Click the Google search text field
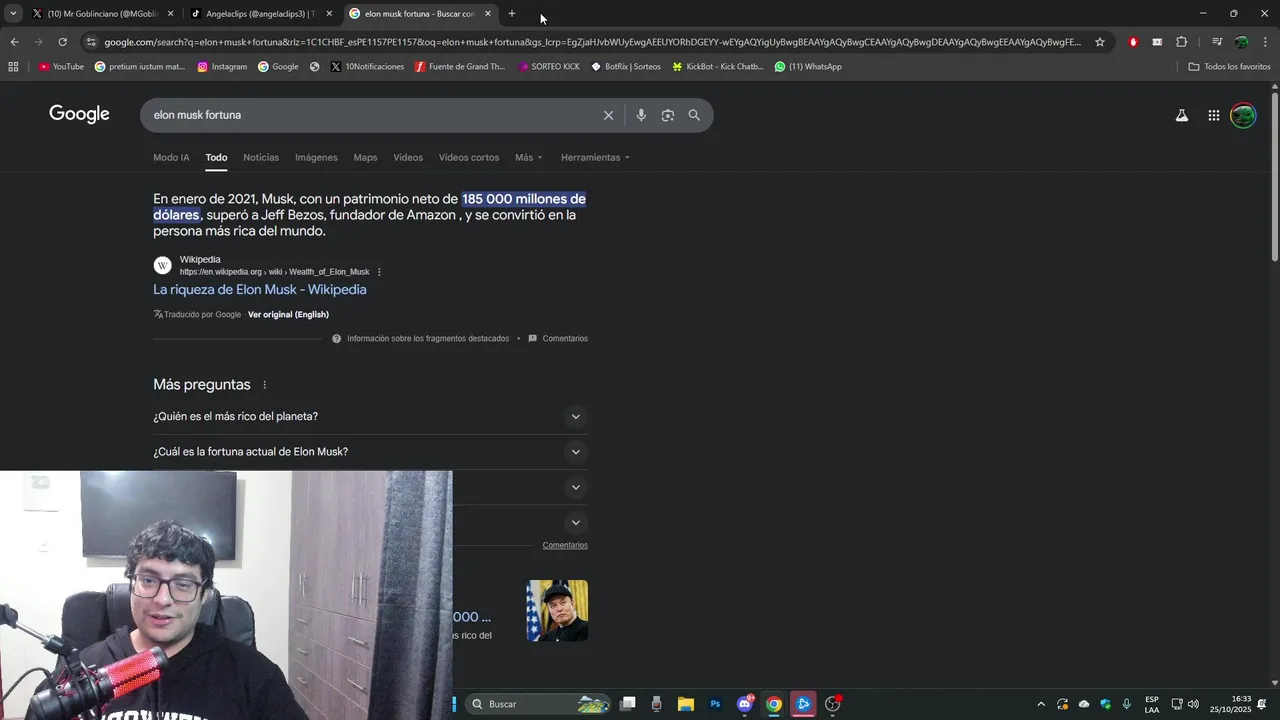Viewport: 1280px width, 720px height. (x=370, y=115)
